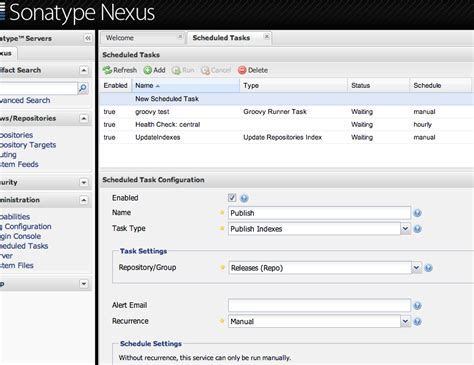Image resolution: width=474 pixels, height=365 pixels.
Task: Open help icon beside Repository/Group field
Action: (x=428, y=268)
